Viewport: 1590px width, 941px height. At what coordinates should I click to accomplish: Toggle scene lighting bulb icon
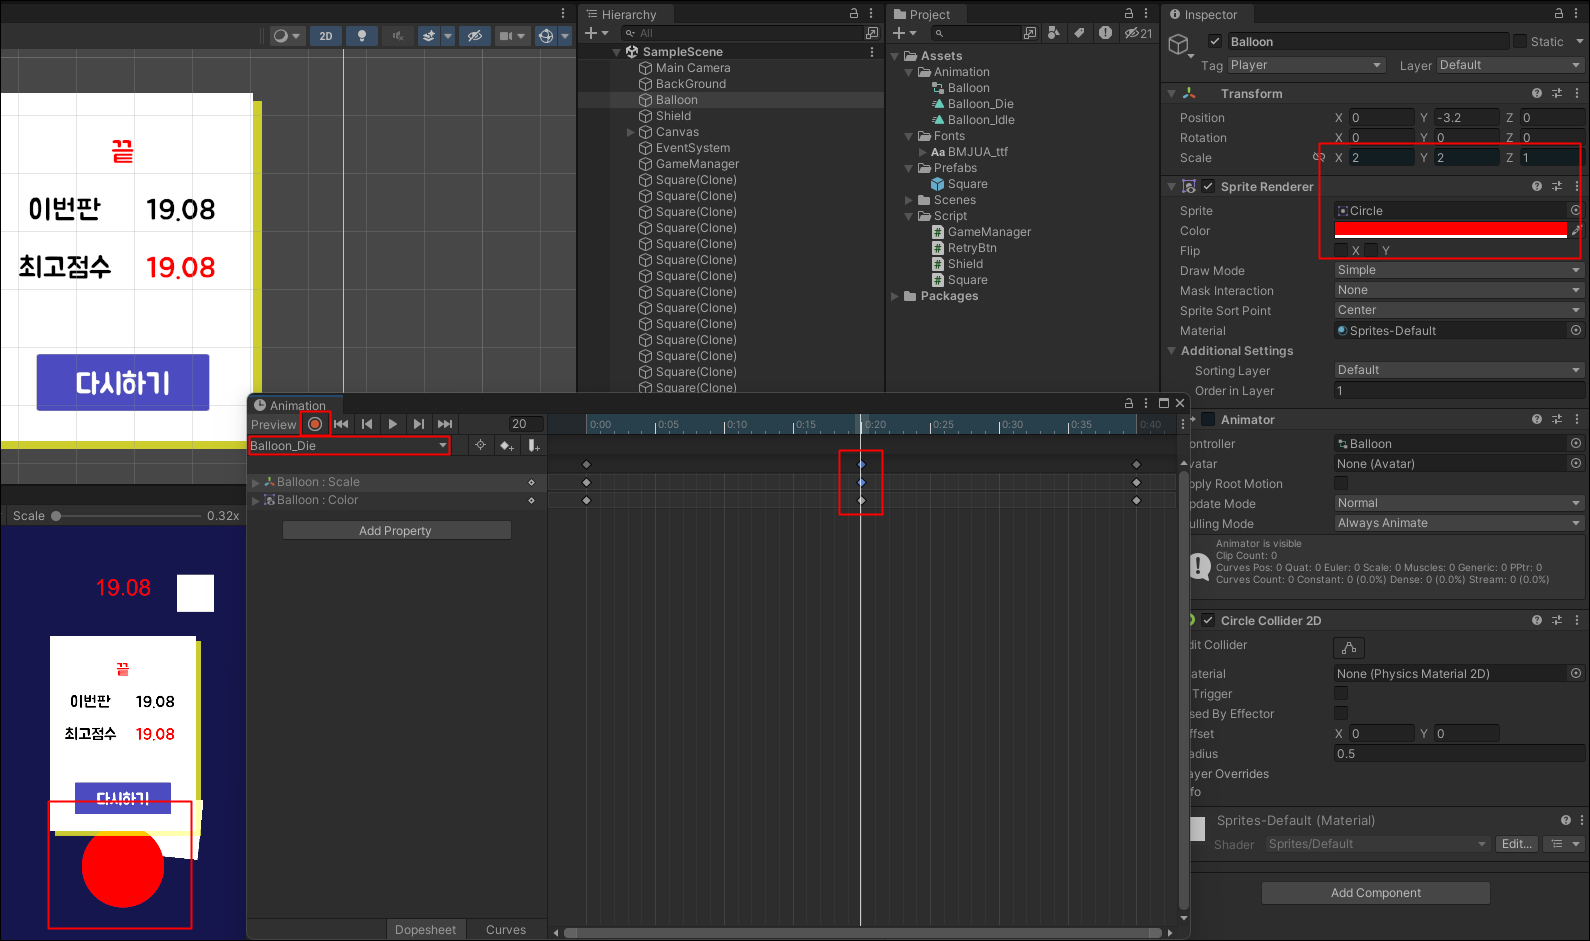coord(362,36)
